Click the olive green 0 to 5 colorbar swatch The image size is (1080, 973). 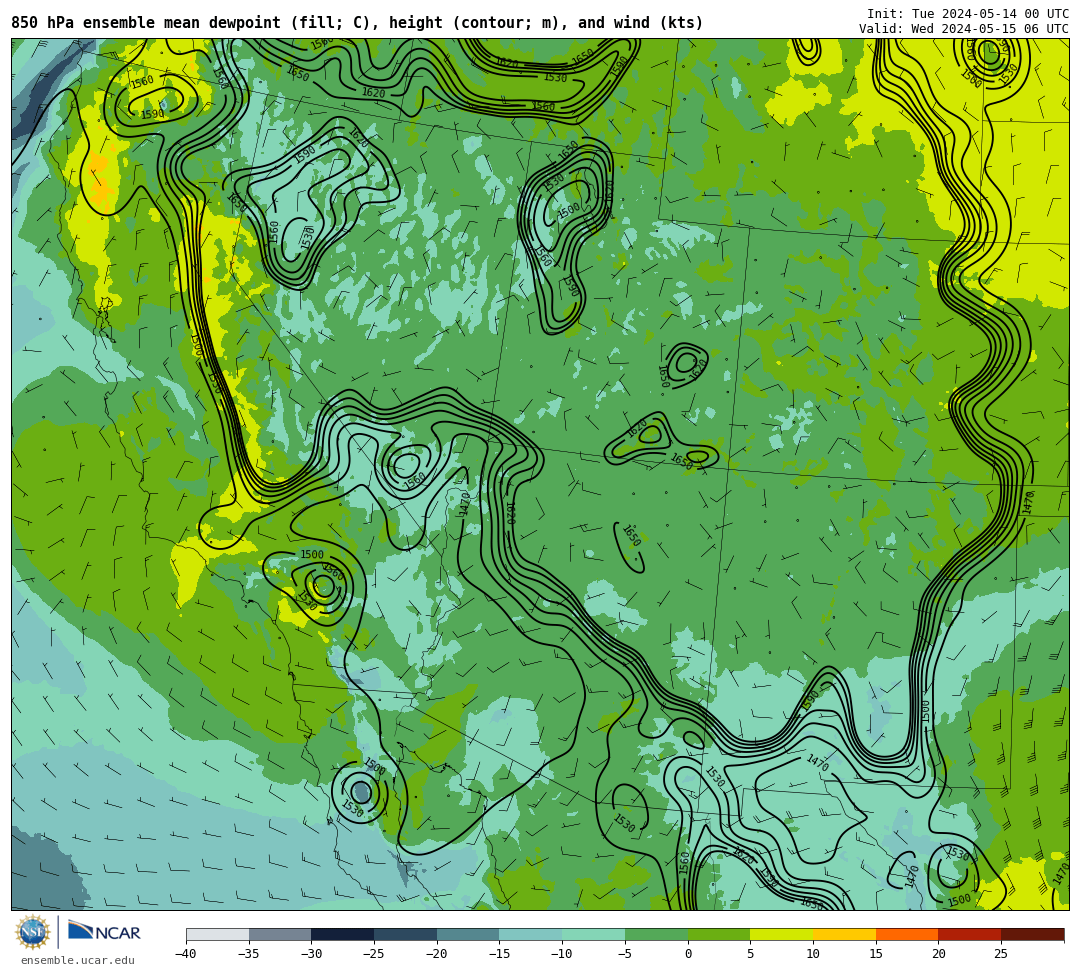(x=719, y=934)
